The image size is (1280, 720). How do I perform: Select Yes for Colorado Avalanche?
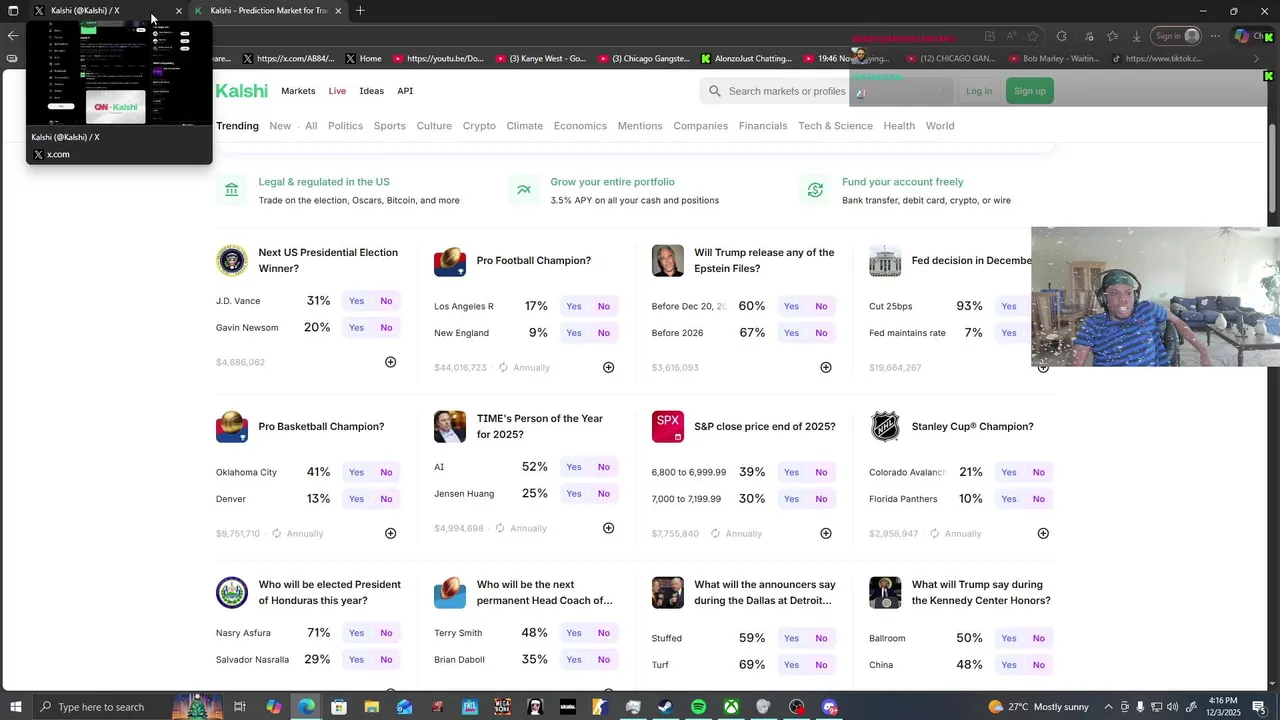pos(1009,472)
